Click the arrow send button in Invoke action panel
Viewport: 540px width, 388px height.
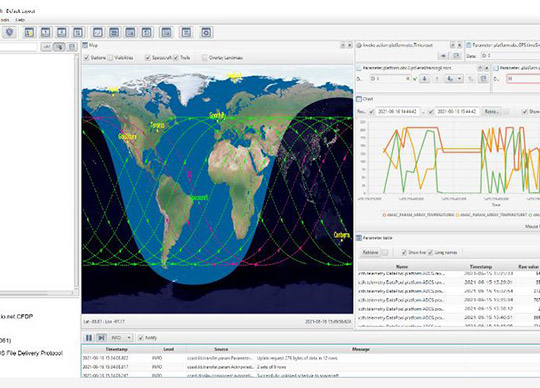[444, 56]
